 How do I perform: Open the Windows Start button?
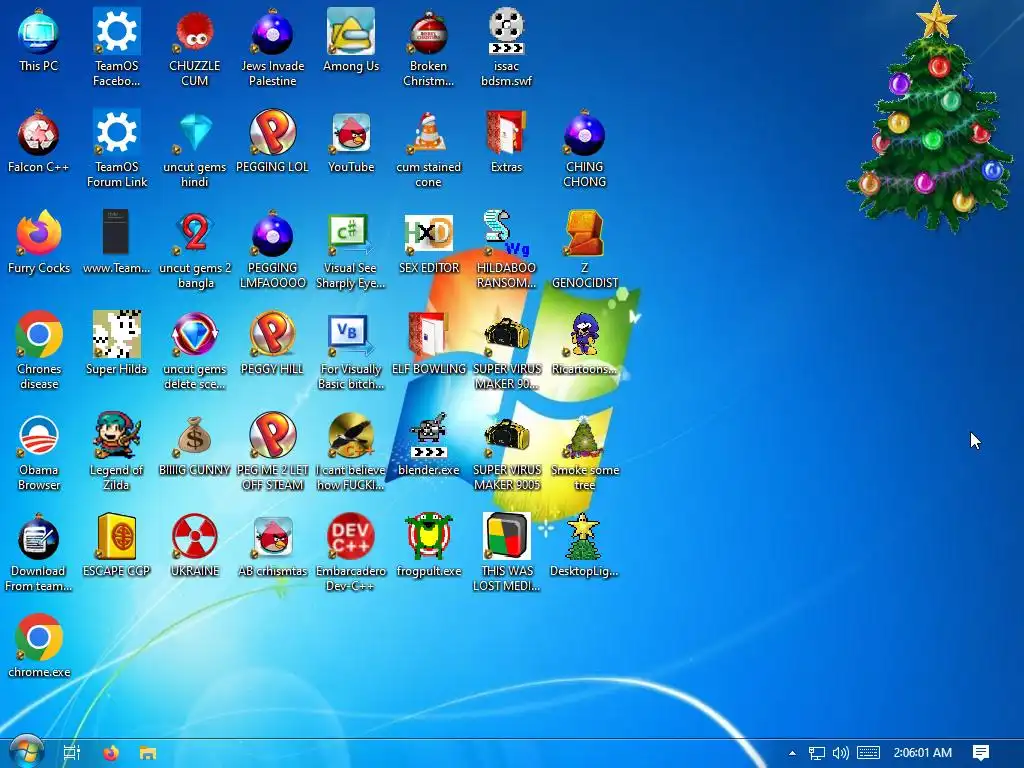[27, 753]
